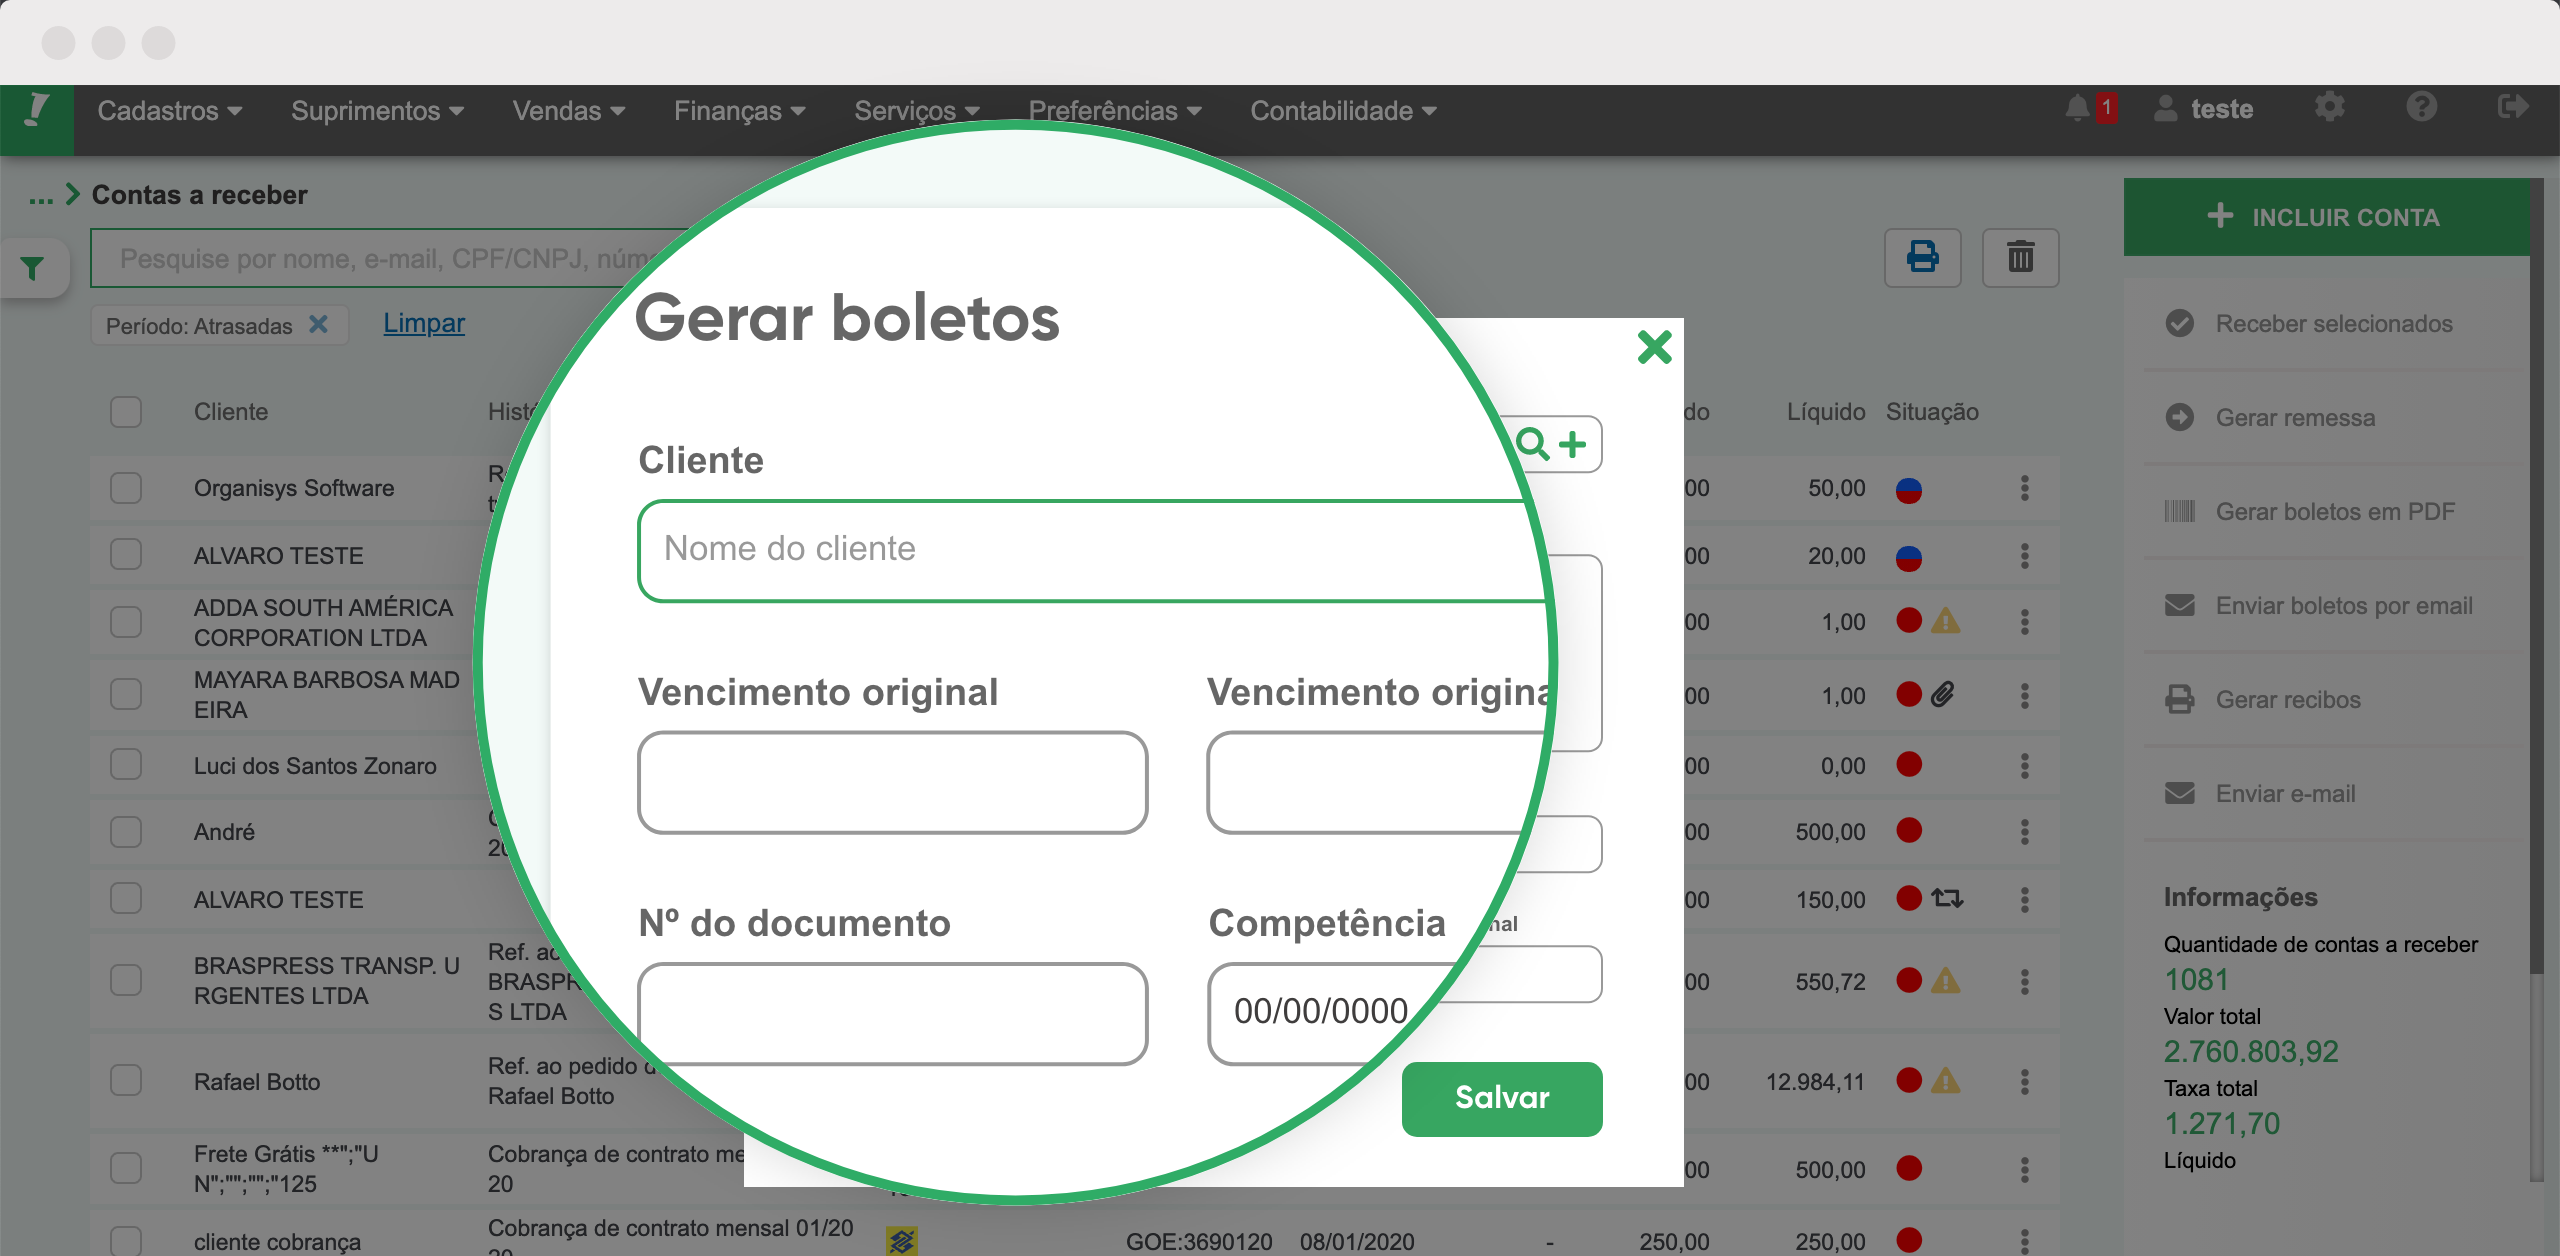Click attachment clip on MAYARA BARBOSA row
The width and height of the screenshot is (2560, 1256).
(1942, 694)
